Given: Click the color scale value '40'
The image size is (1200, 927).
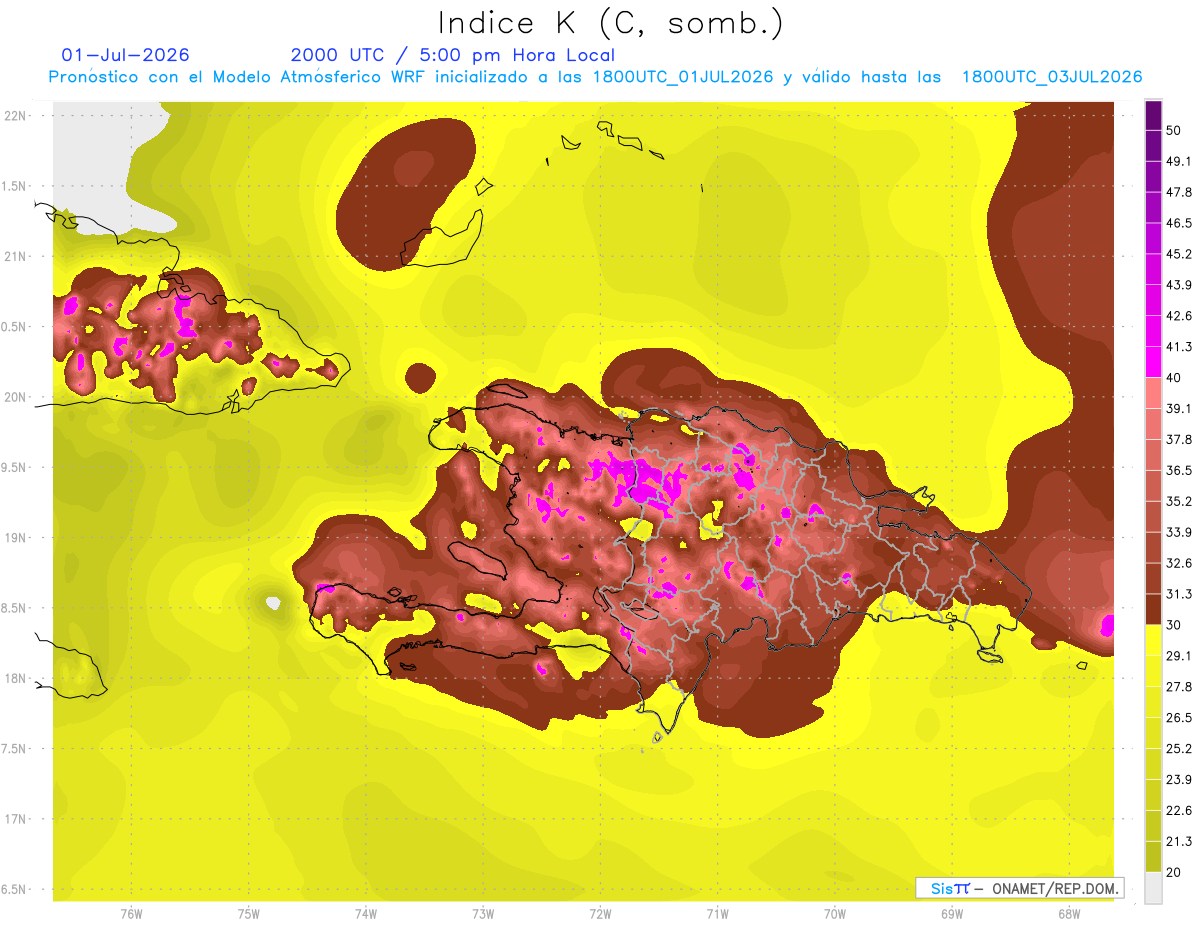Looking at the screenshot, I should point(1174,377).
